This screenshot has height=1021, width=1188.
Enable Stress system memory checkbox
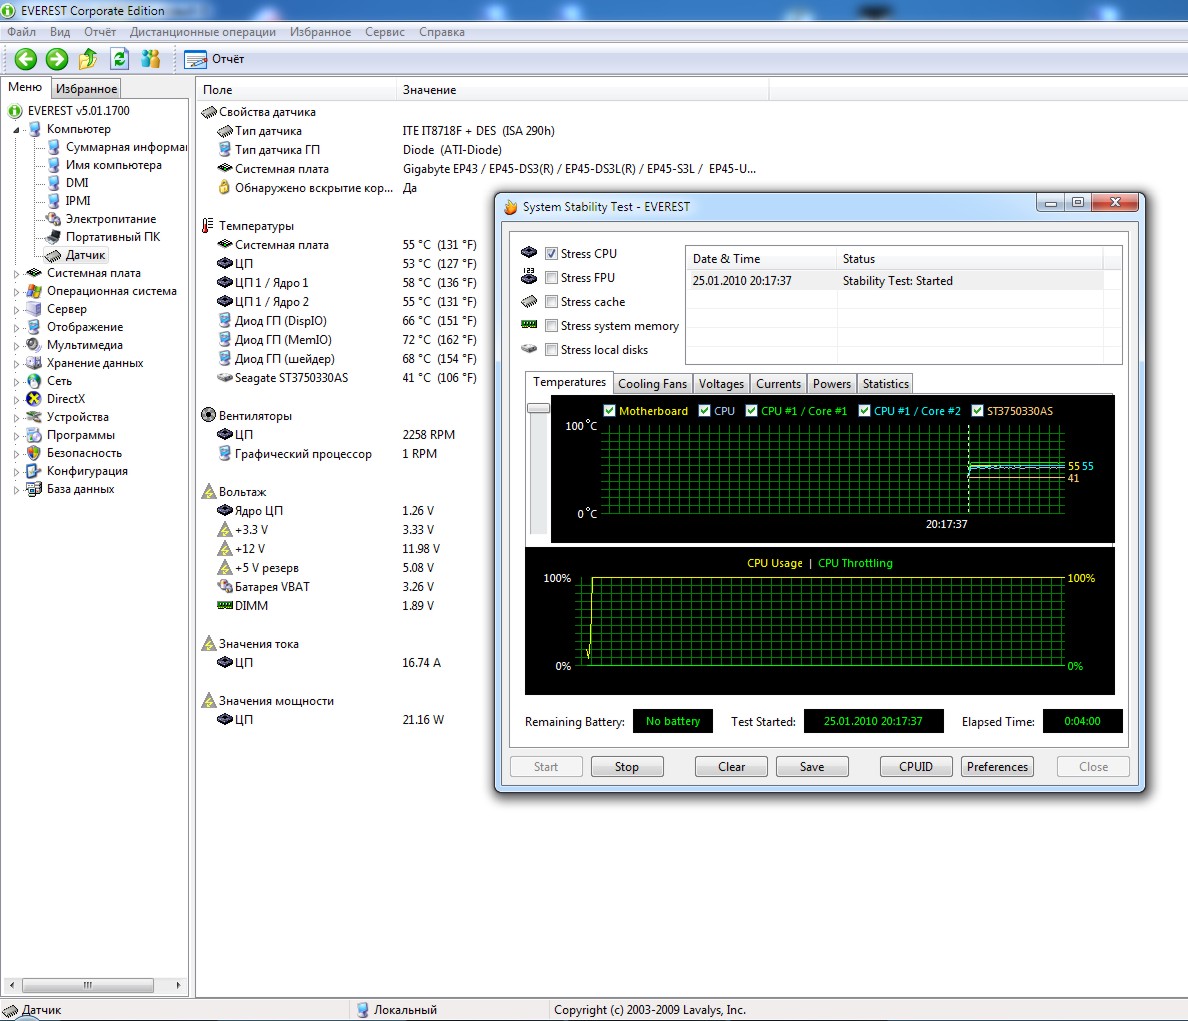[551, 326]
